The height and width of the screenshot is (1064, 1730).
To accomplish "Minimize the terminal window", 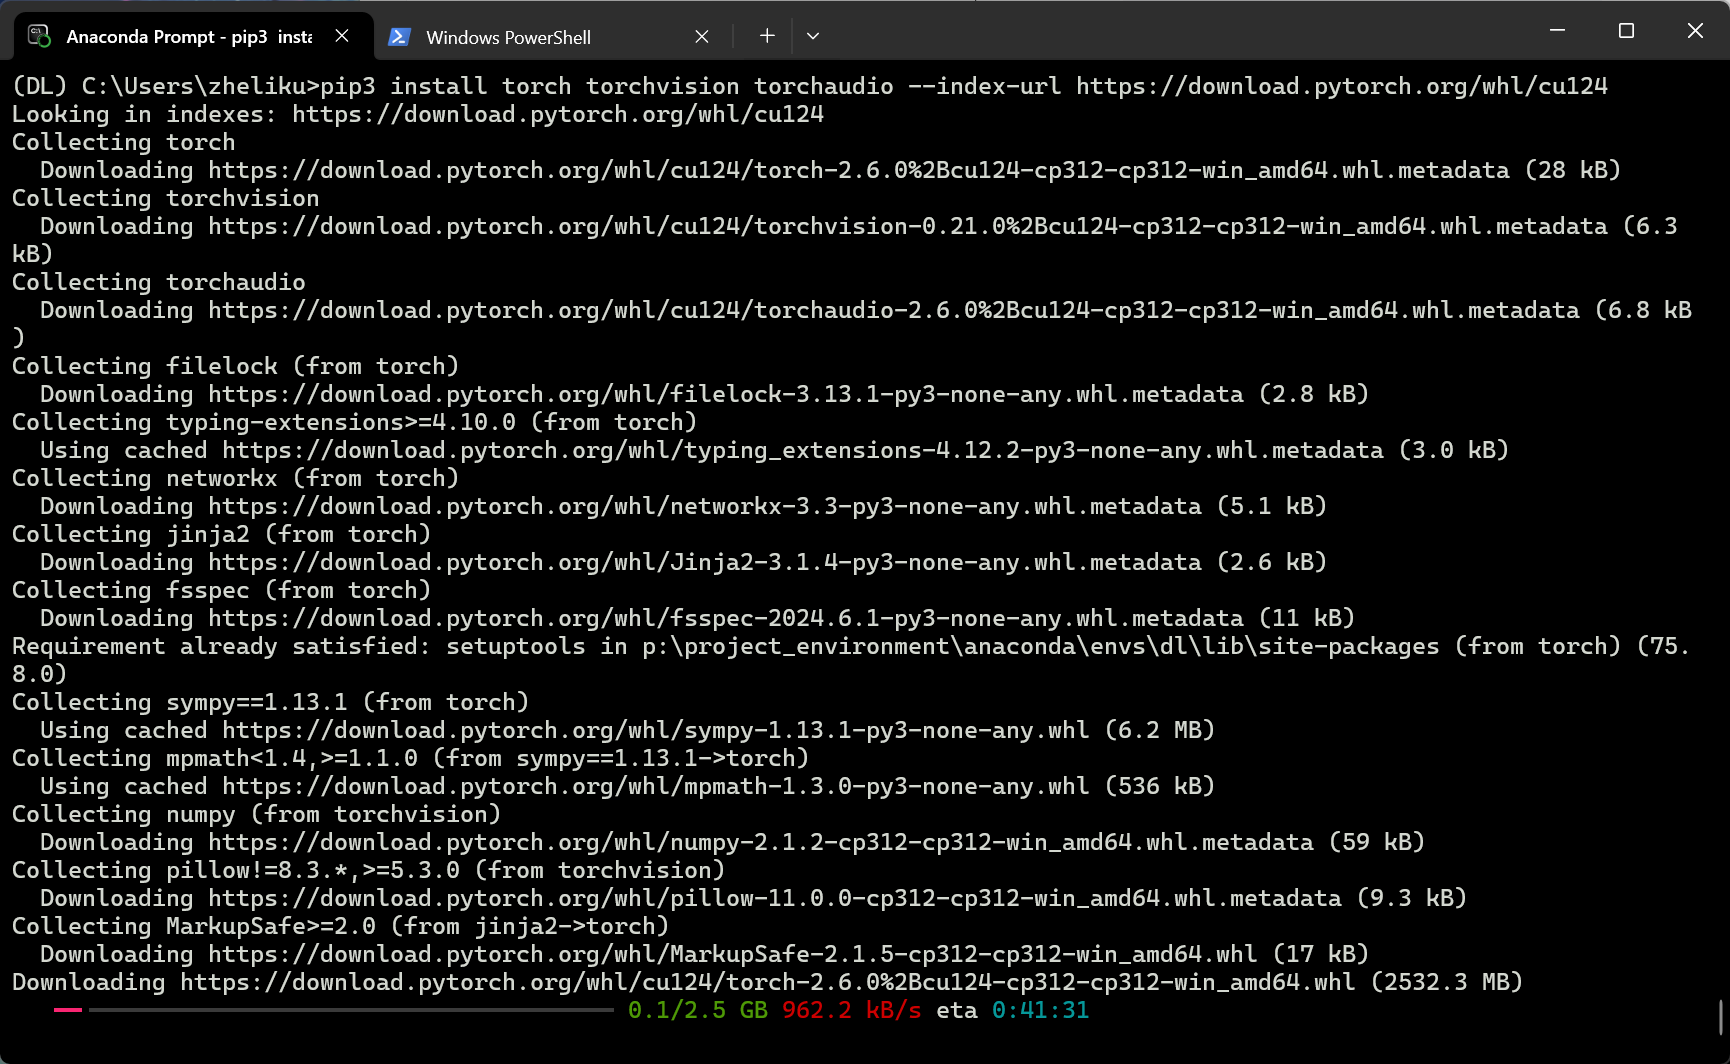I will coord(1557,31).
